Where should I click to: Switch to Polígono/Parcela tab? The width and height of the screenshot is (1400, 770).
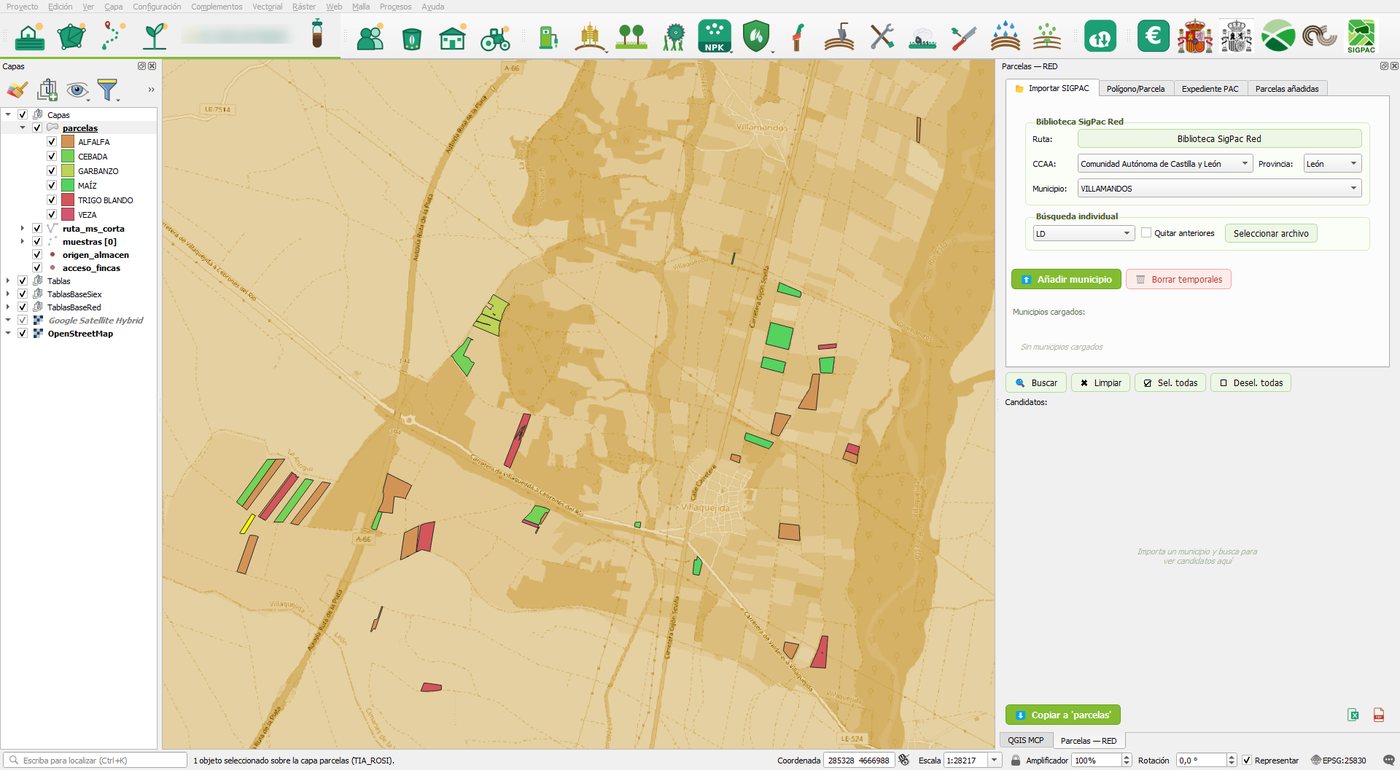[1136, 89]
